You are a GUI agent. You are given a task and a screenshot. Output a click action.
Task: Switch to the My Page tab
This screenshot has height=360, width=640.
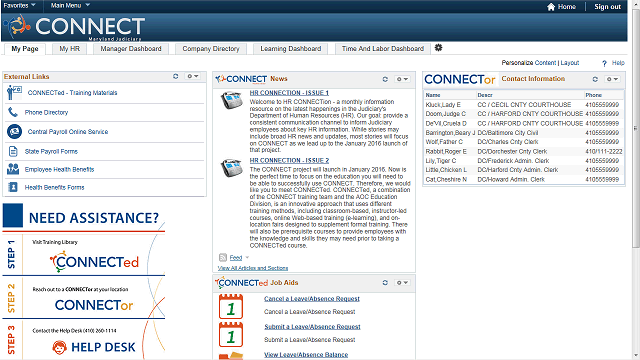25,49
